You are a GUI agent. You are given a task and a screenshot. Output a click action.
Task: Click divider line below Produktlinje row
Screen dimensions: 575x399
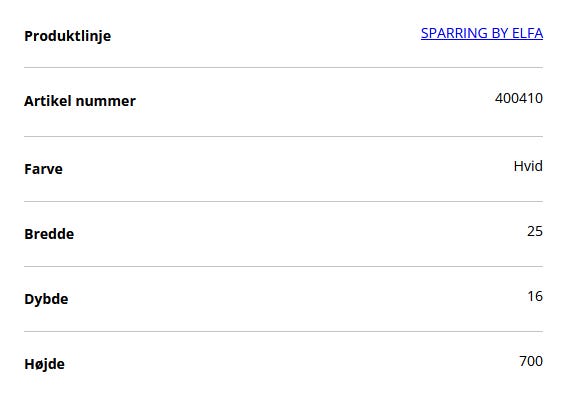[283, 67]
